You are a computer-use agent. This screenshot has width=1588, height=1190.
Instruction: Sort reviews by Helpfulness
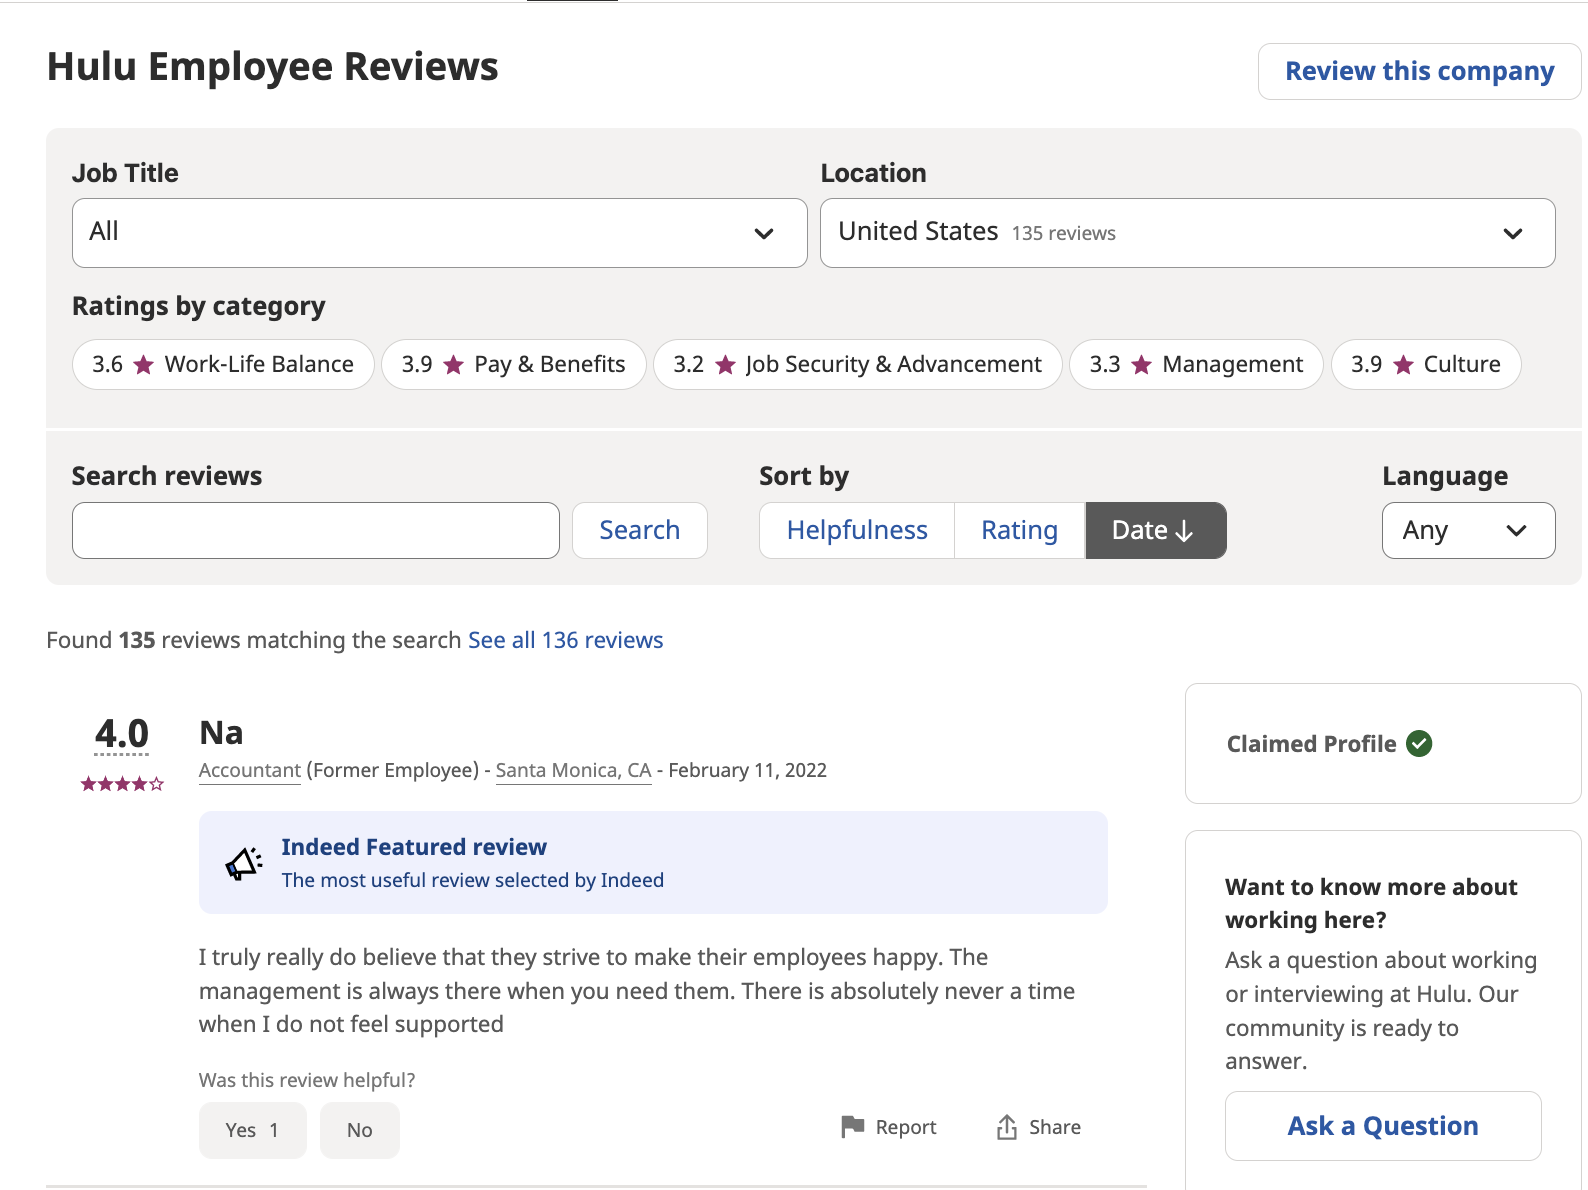[857, 530]
